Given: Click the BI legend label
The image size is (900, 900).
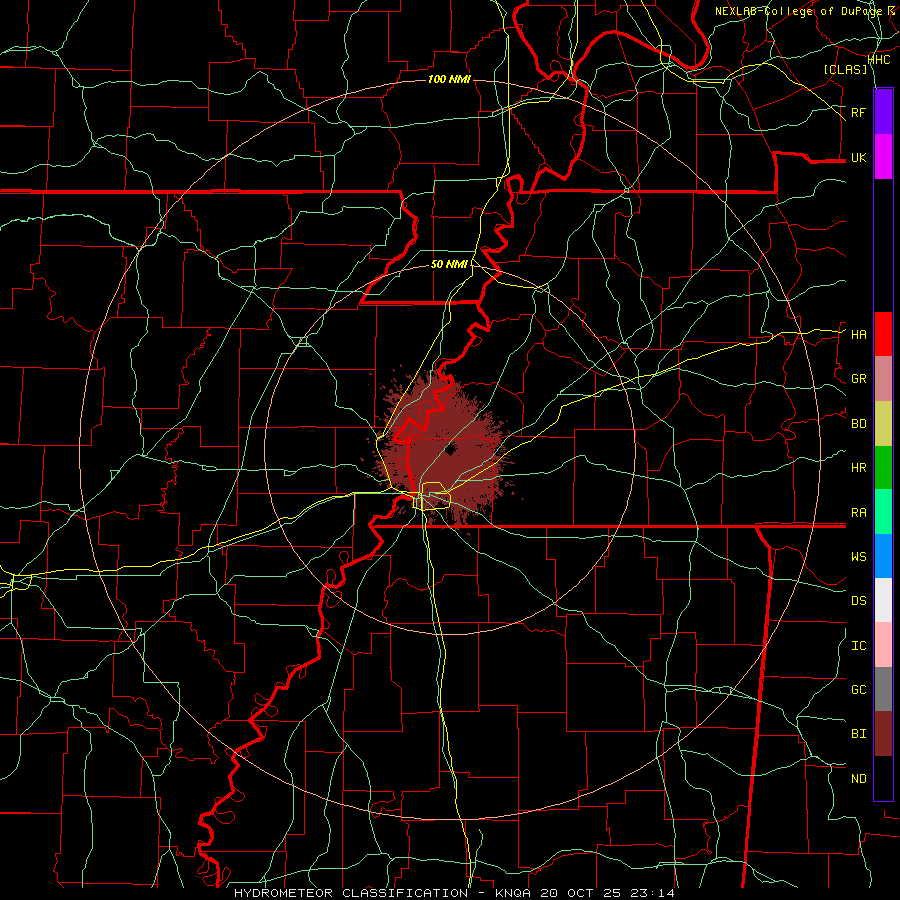Looking at the screenshot, I should (x=858, y=734).
